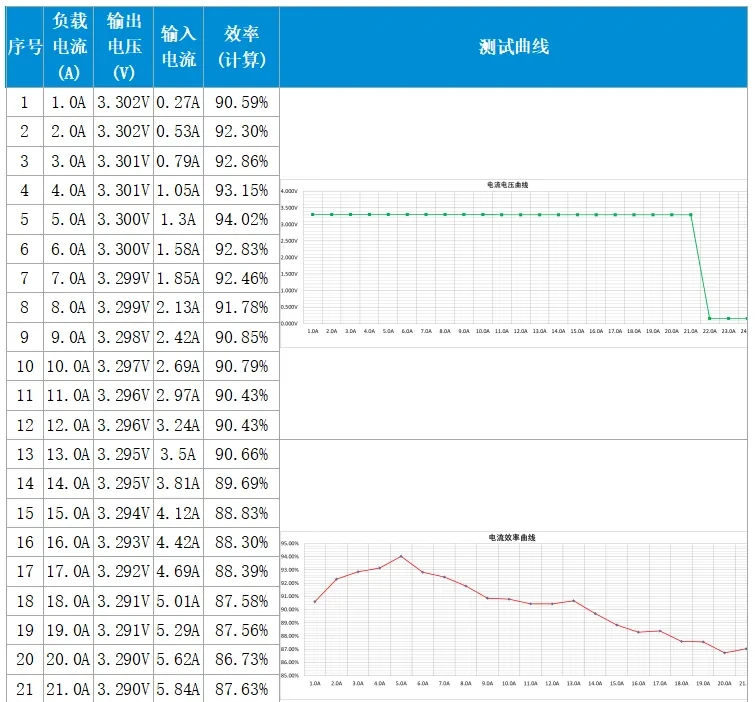Select the 3.297V output voltage cell
The image size is (755, 702).
coord(124,366)
